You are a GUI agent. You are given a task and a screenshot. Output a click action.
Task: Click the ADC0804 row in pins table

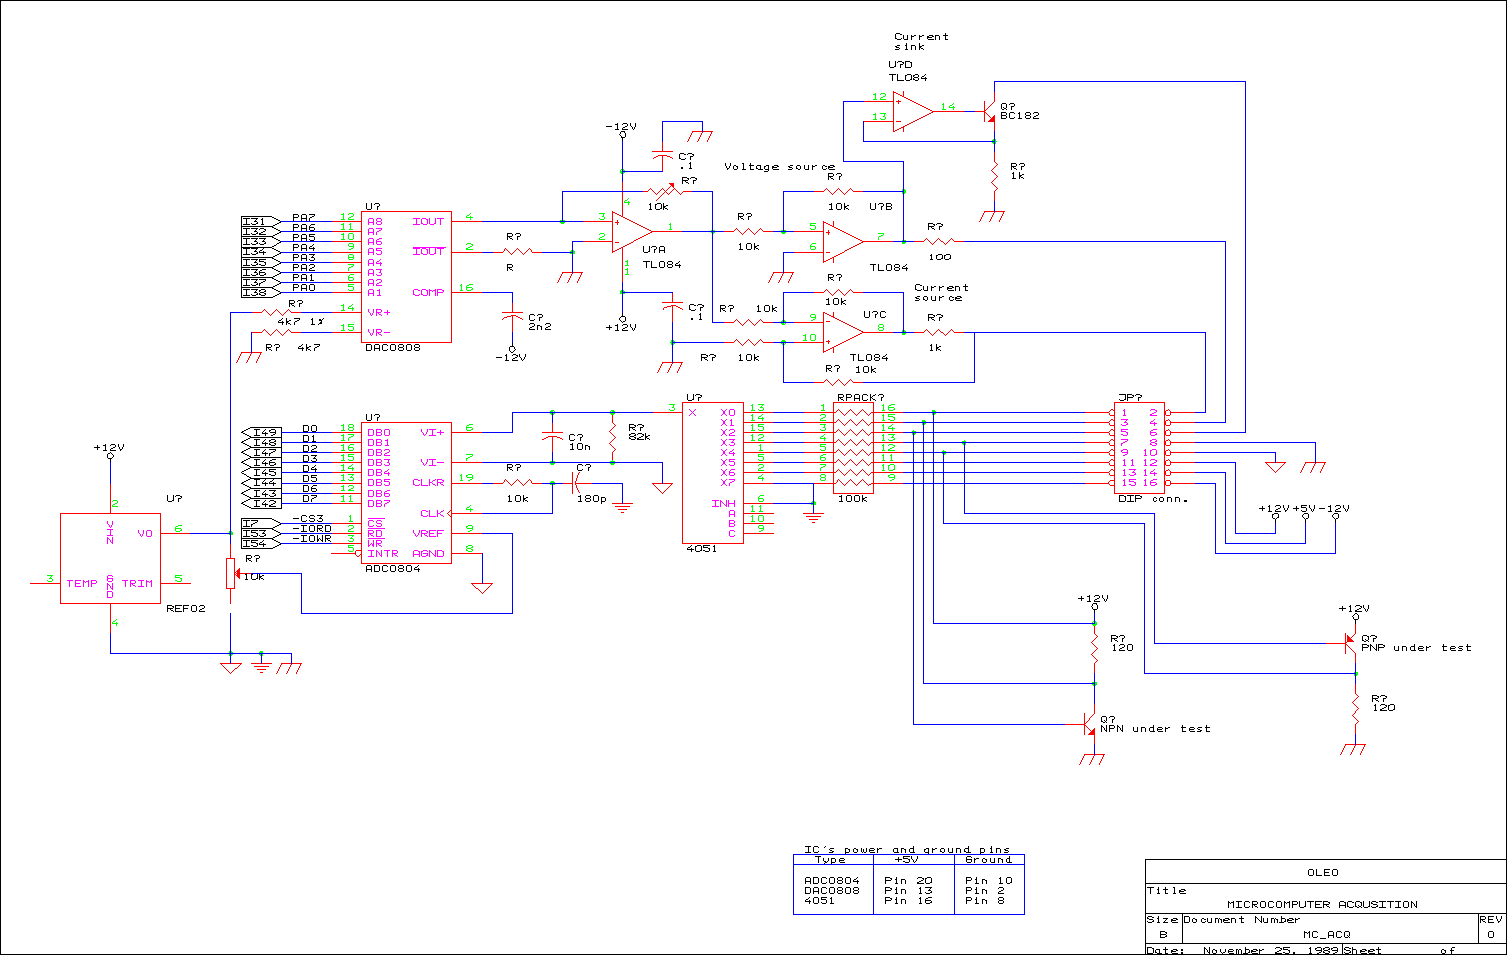click(908, 880)
